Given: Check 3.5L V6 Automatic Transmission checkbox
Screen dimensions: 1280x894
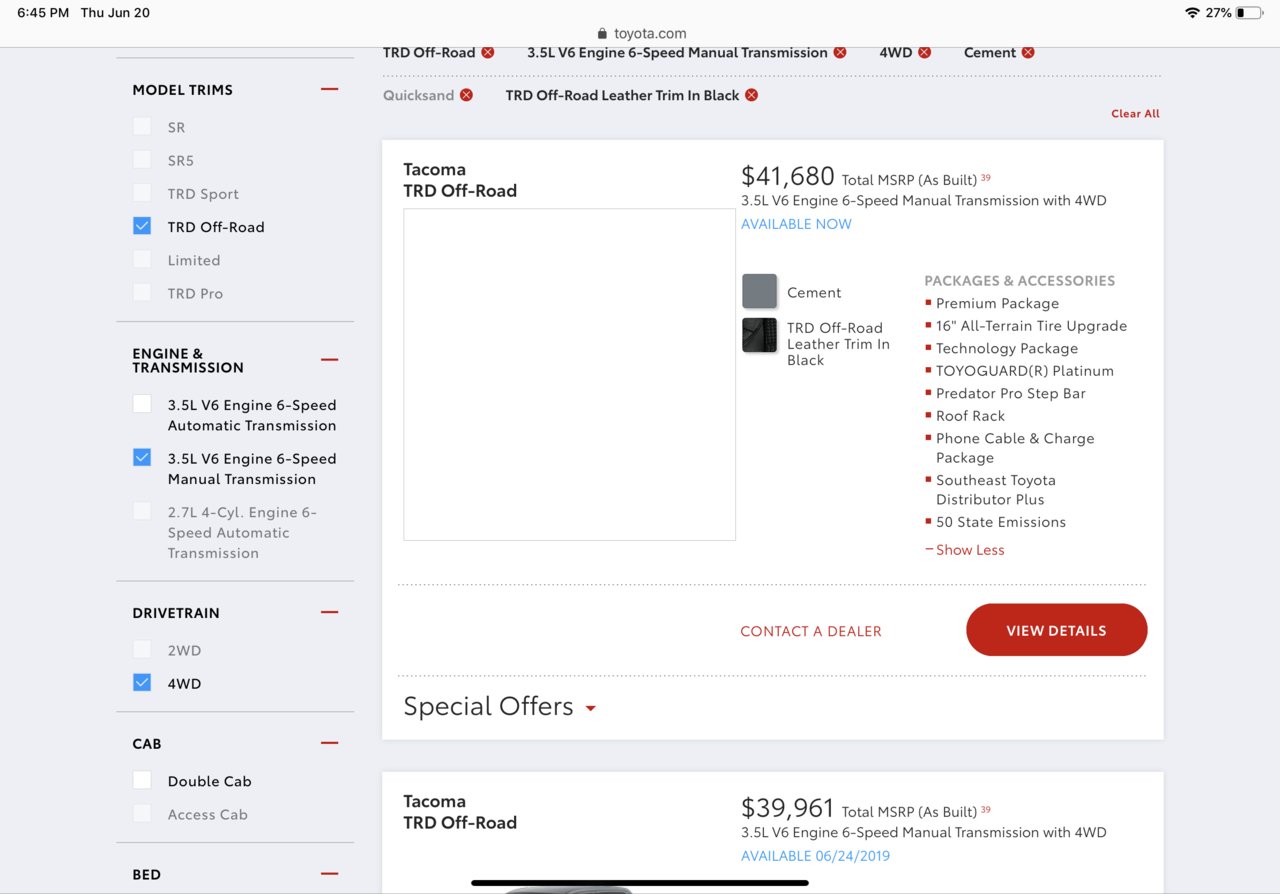Looking at the screenshot, I should pos(142,404).
